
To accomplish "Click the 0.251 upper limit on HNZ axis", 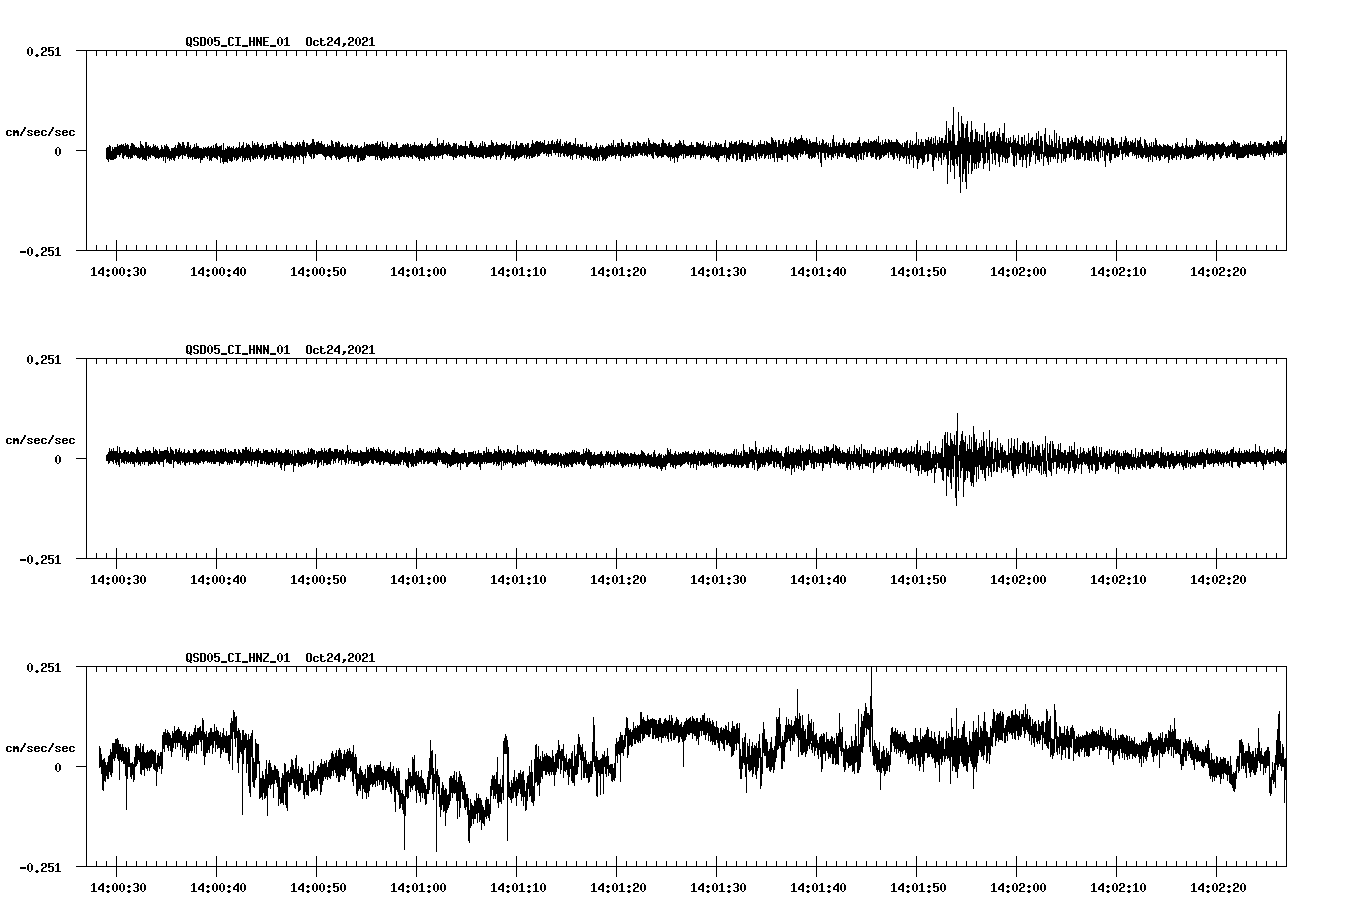I will [44, 667].
